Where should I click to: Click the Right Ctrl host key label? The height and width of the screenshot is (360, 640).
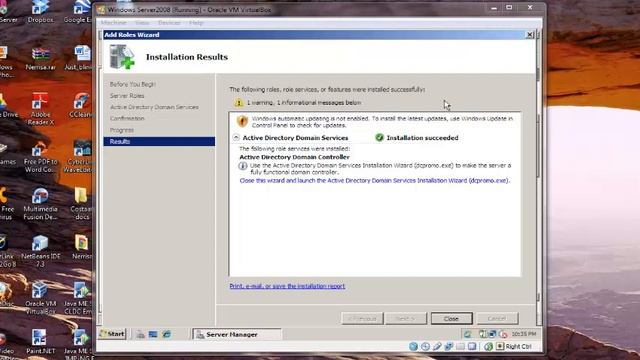pos(518,347)
